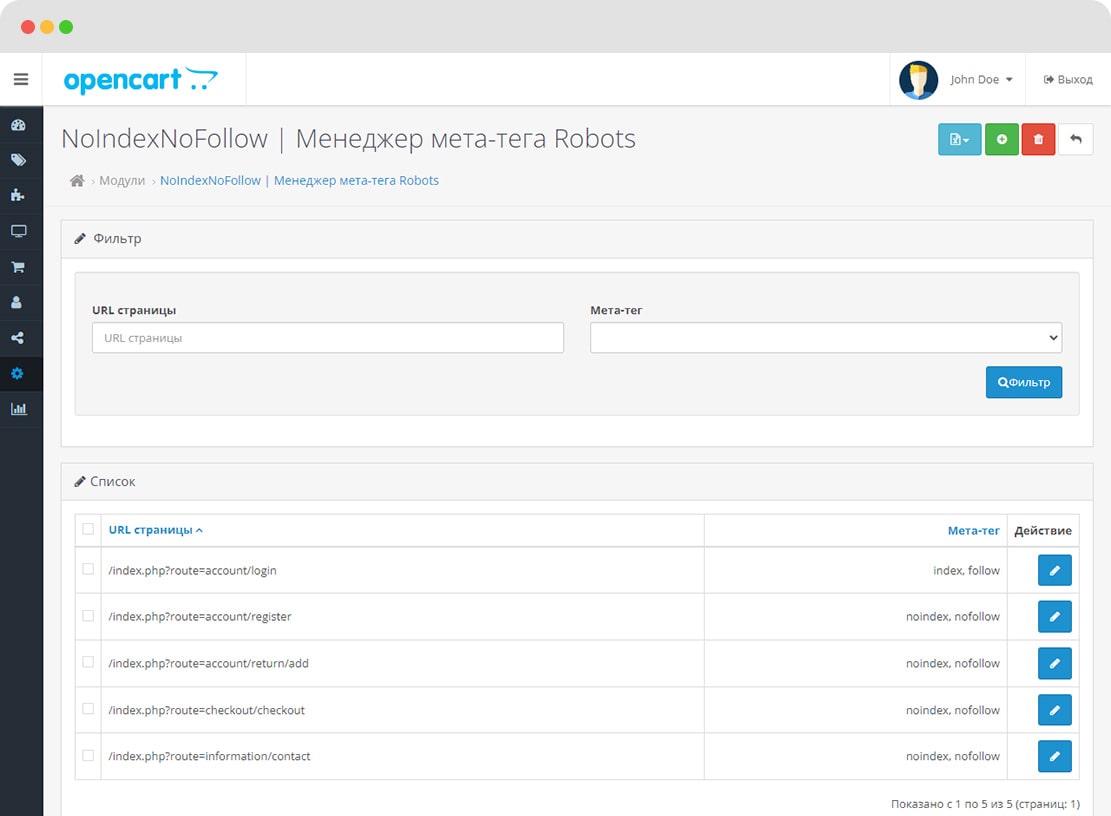Viewport: 1111px width, 816px height.
Task: Open the Модули breadcrumb link
Action: pos(122,181)
